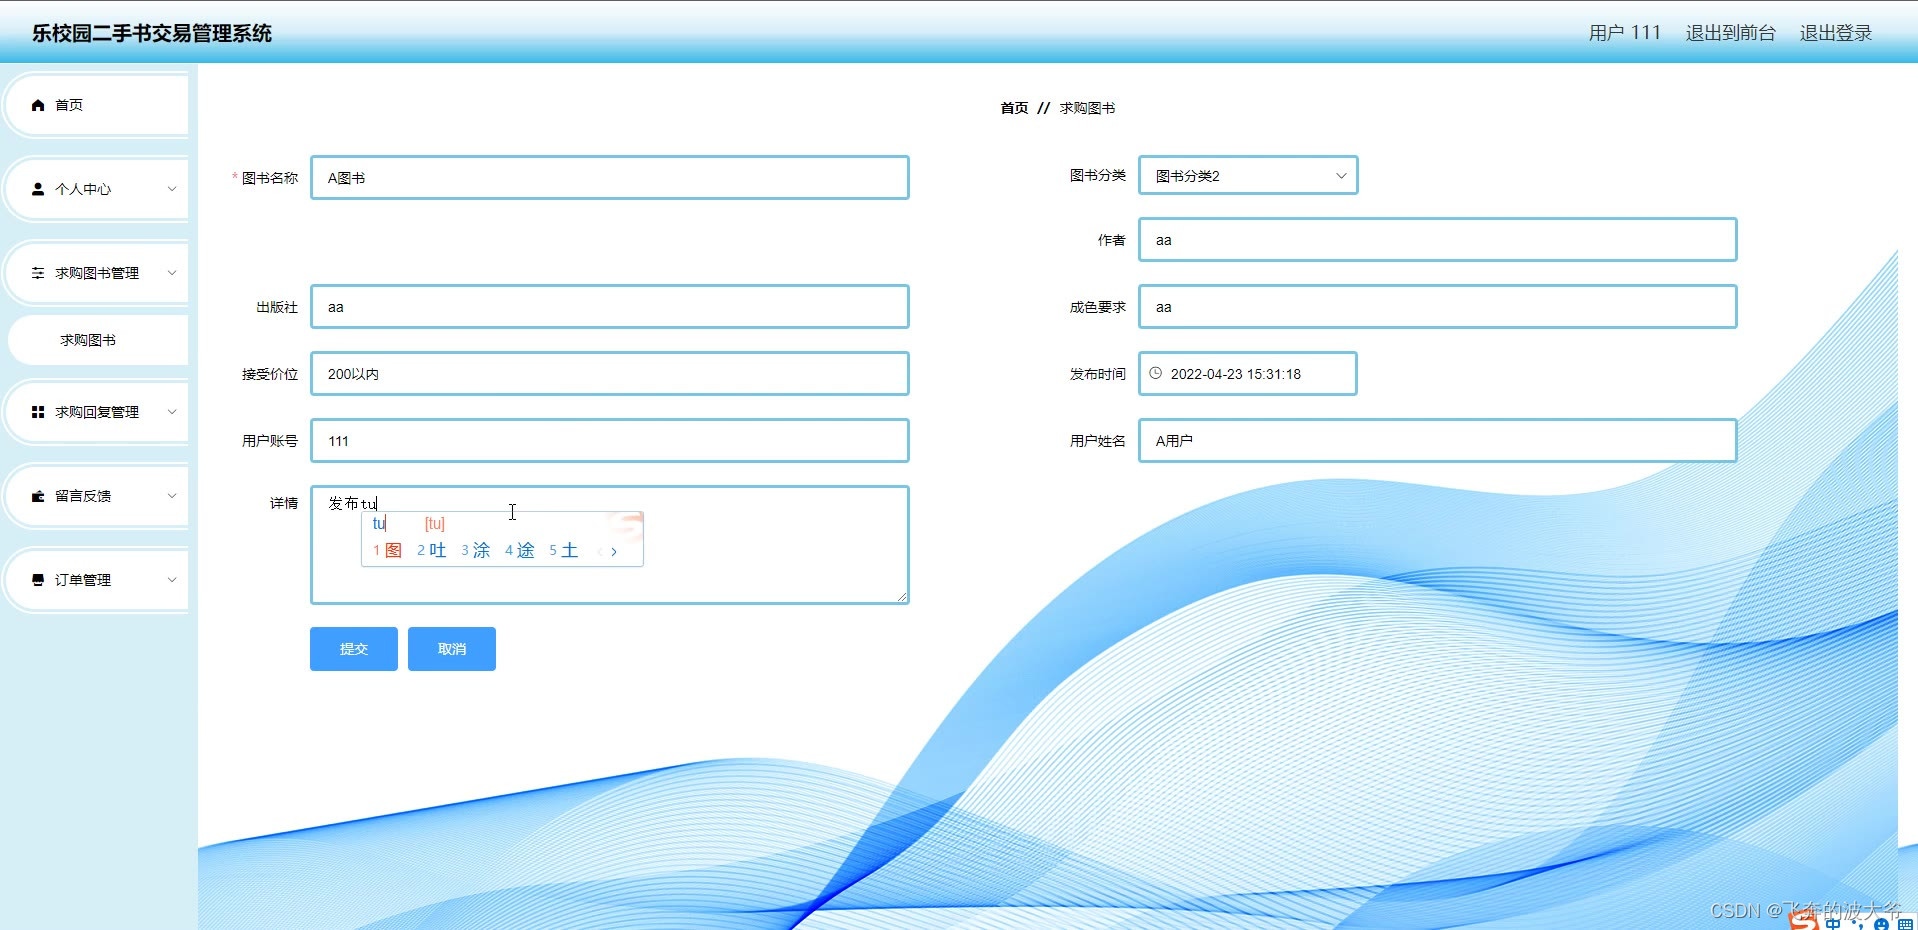The width and height of the screenshot is (1918, 930).
Task: Click the icon beside 订单管理
Action: tap(38, 580)
